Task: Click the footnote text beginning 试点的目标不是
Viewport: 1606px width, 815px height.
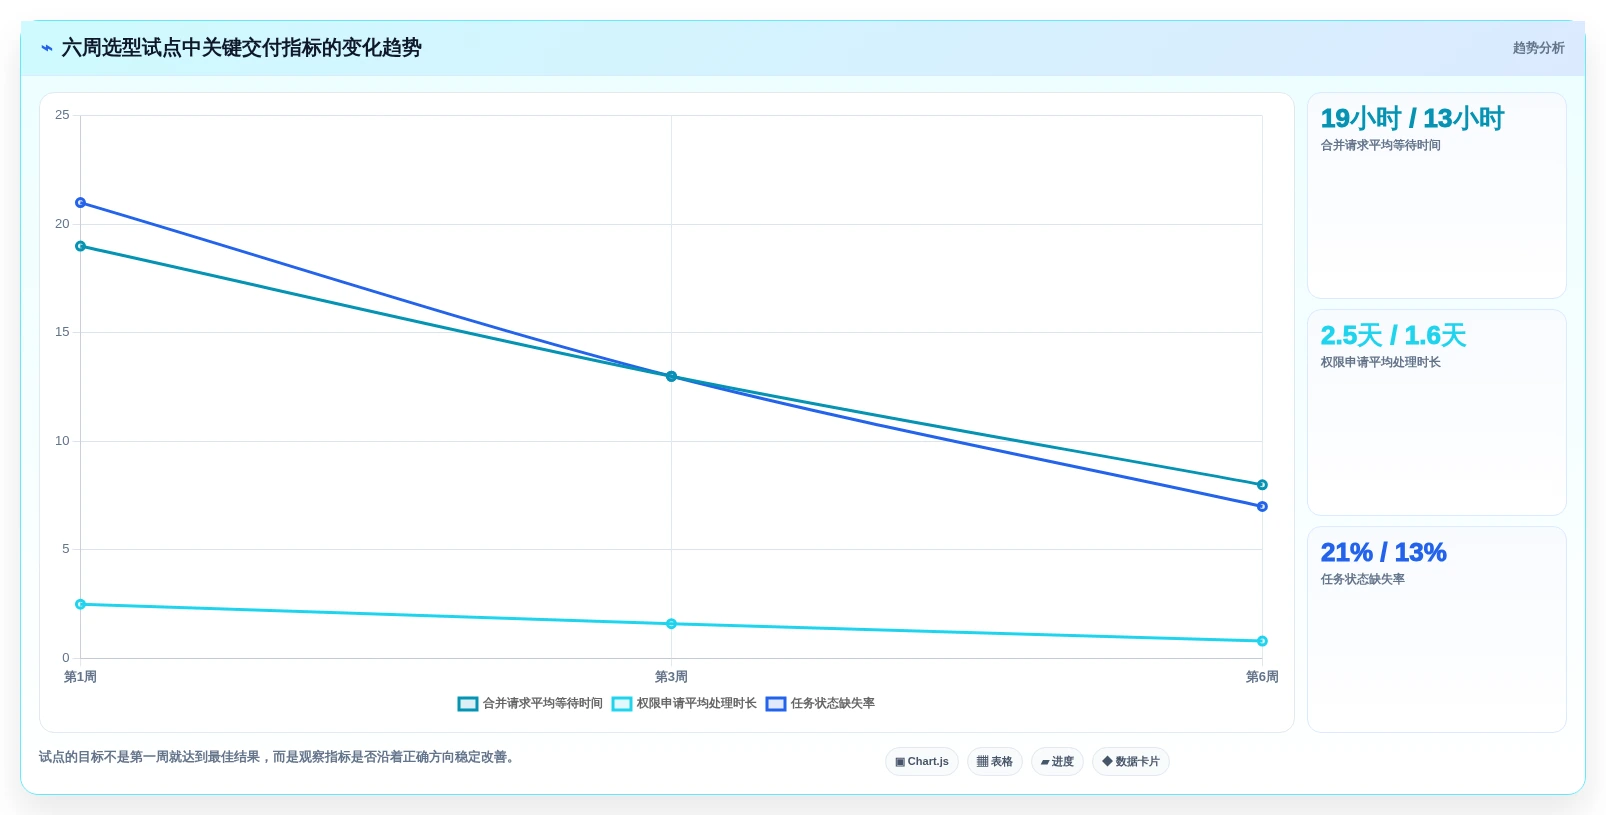Action: click(279, 757)
